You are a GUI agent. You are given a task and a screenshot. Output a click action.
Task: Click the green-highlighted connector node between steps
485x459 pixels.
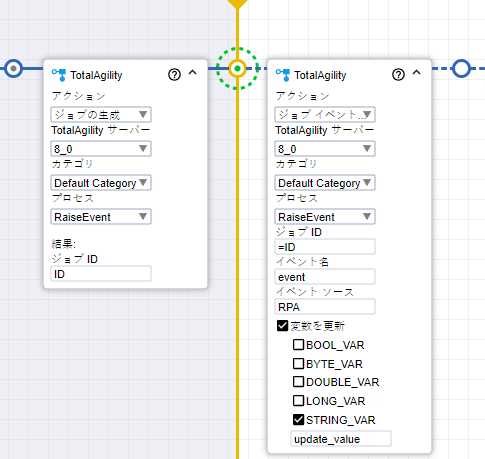[237, 69]
